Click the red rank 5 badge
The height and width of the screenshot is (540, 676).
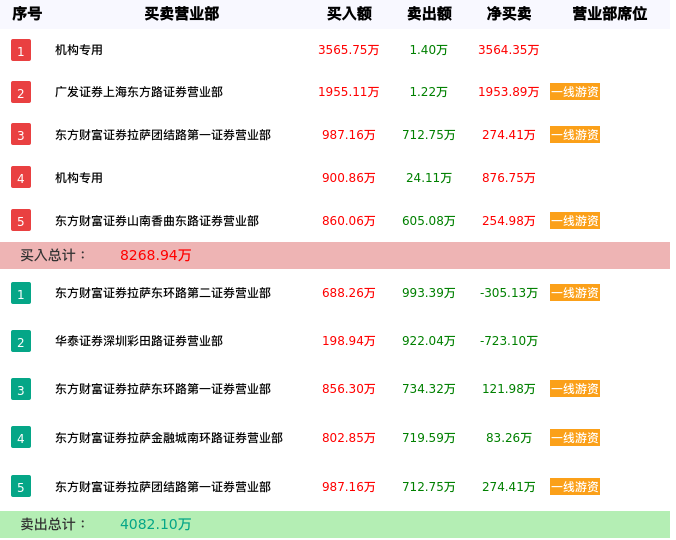(x=21, y=220)
